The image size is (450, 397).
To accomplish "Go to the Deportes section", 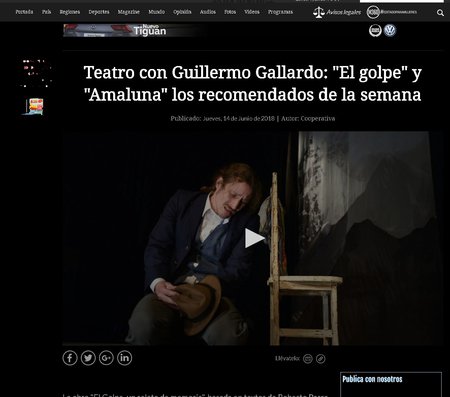I will tap(99, 12).
